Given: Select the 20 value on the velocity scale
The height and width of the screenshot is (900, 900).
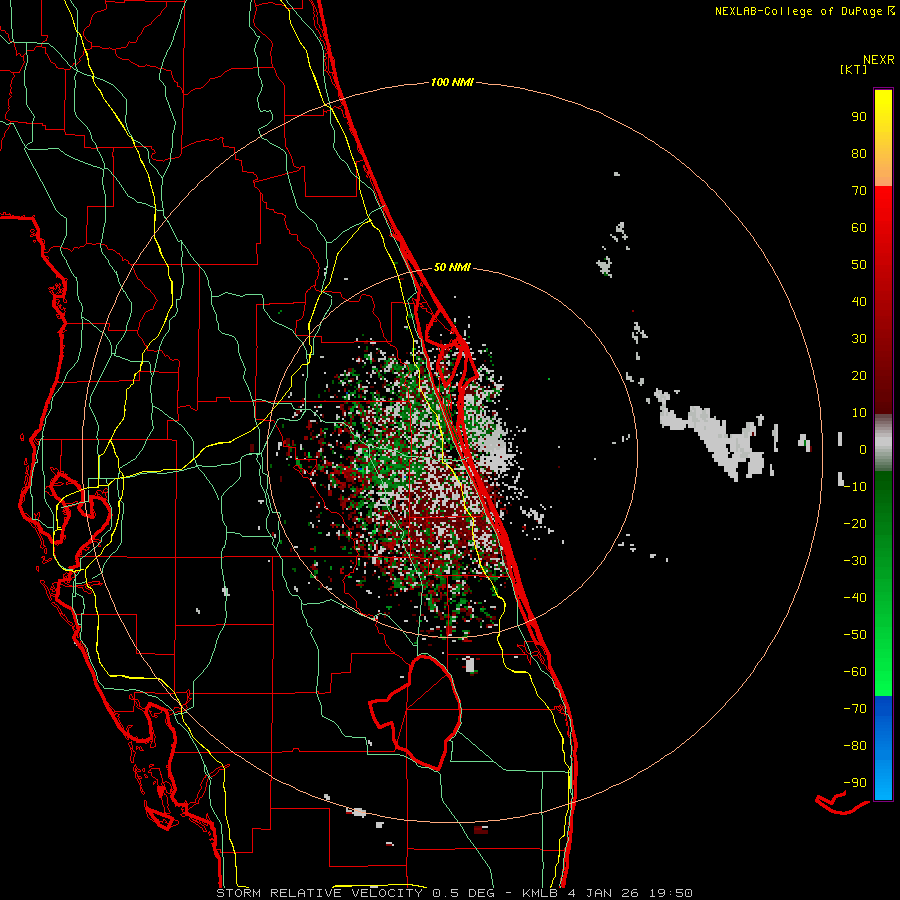Looking at the screenshot, I should (859, 375).
